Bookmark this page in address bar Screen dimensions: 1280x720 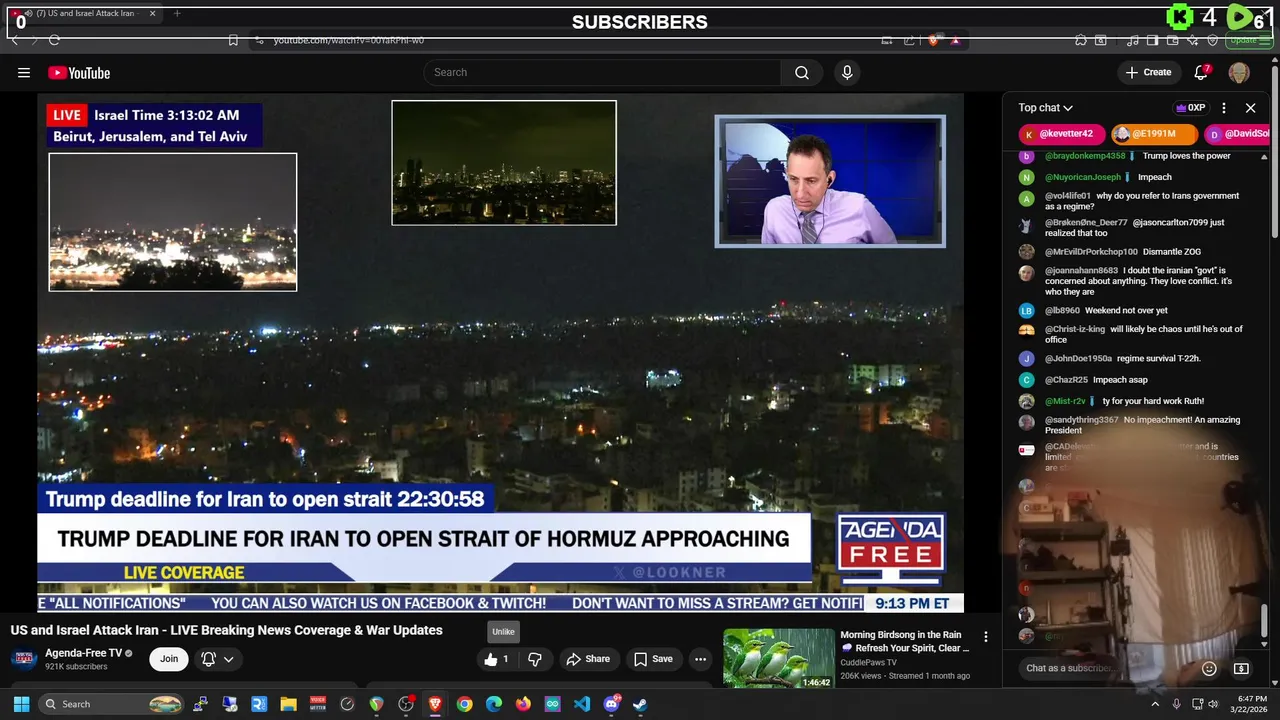pos(233,40)
